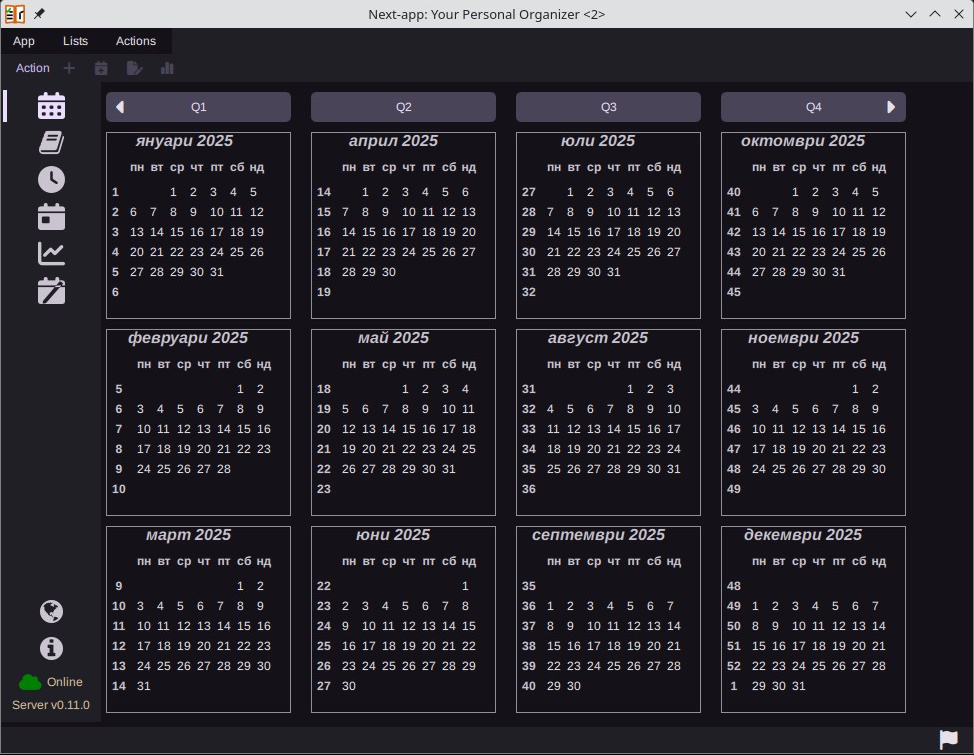This screenshot has height=755, width=974.
Task: Open the Actions menu
Action: 136,41
